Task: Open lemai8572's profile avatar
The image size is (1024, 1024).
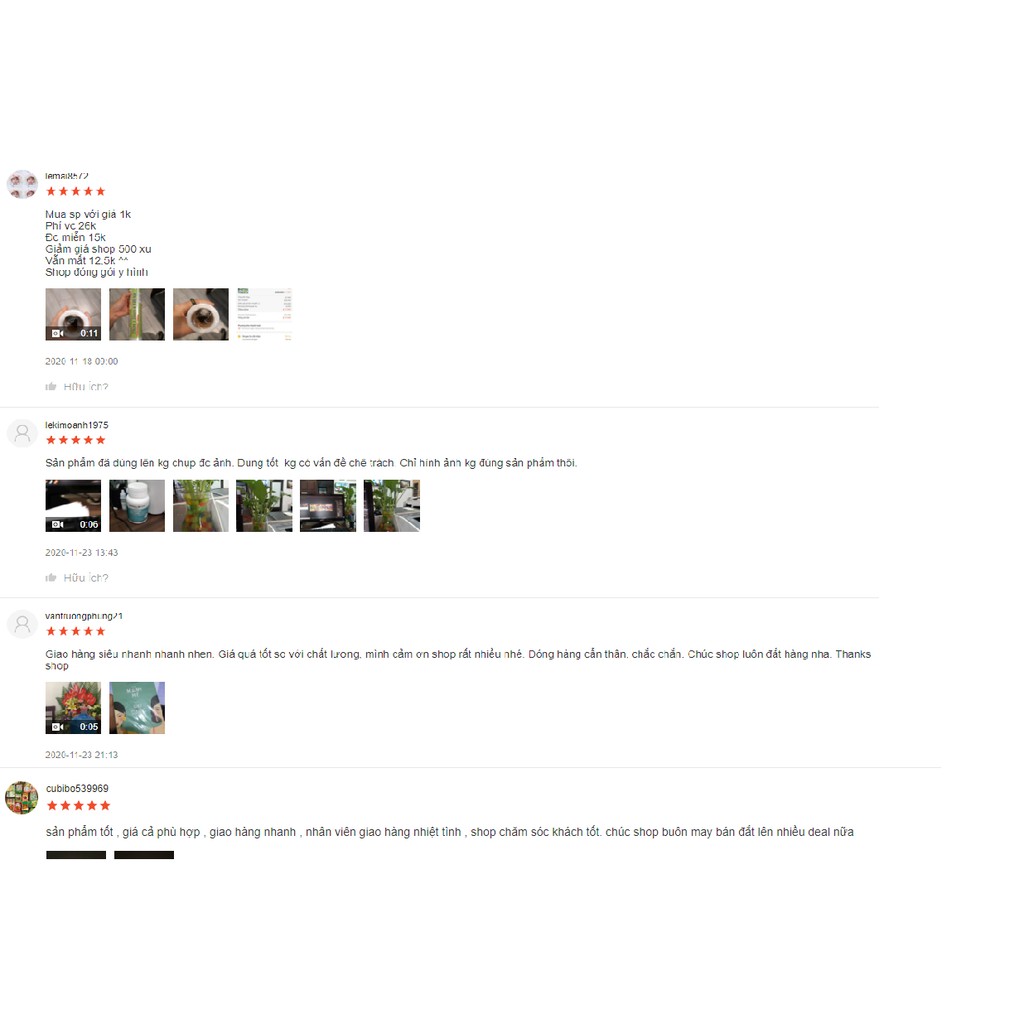Action: coord(22,184)
